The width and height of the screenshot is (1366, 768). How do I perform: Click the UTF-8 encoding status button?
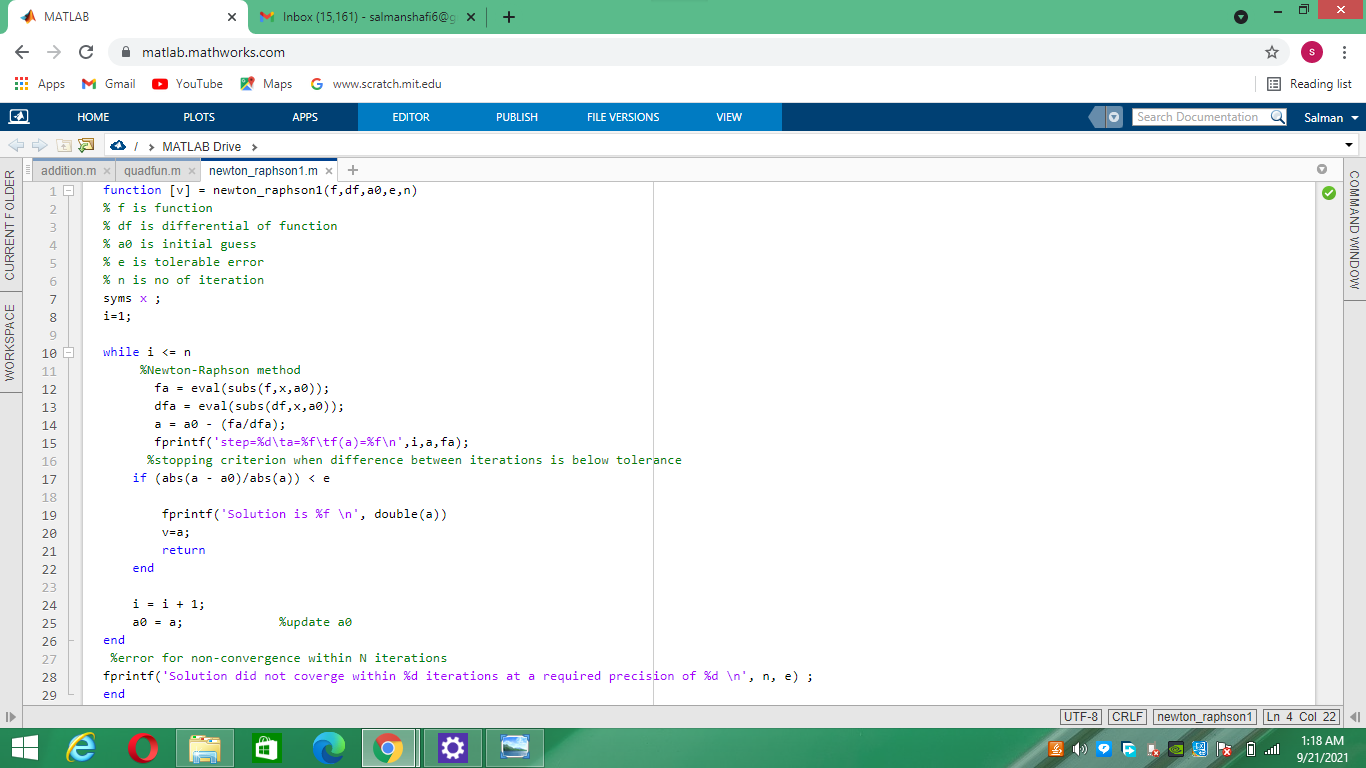[1082, 716]
